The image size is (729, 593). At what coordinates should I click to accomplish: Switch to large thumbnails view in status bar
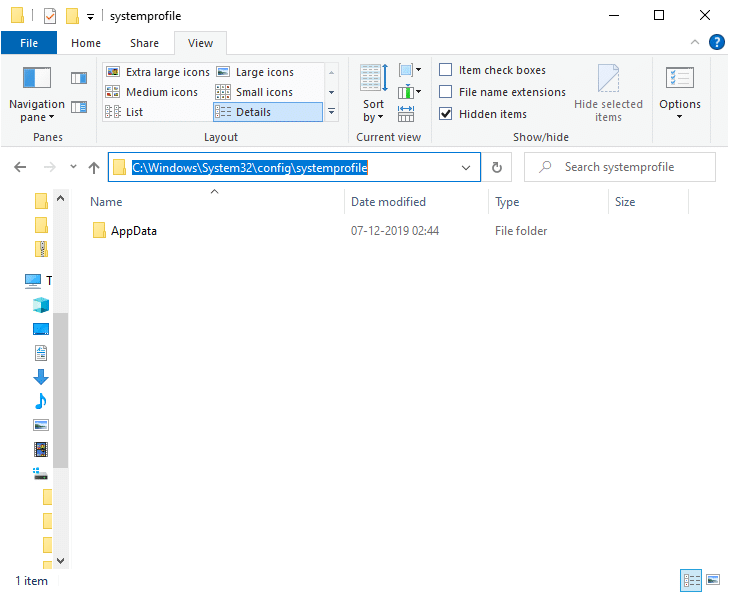click(713, 579)
